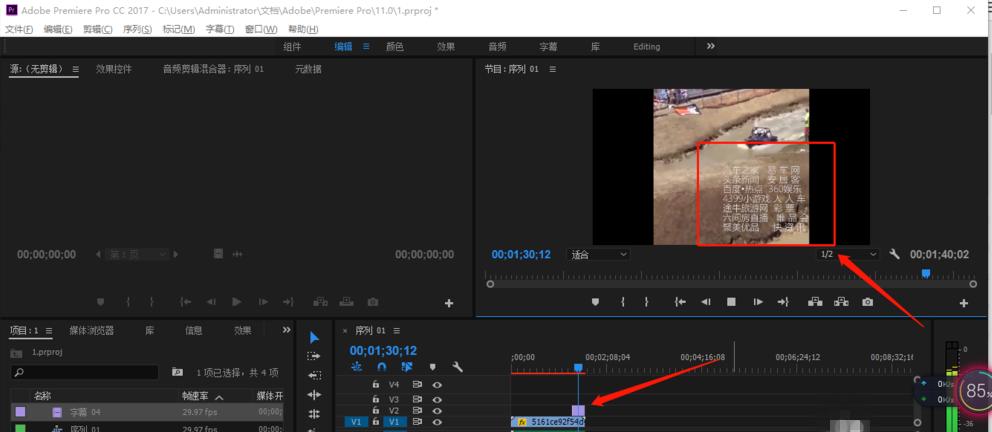Click the Program monitor playhead marker
The height and width of the screenshot is (432, 992).
click(x=926, y=273)
